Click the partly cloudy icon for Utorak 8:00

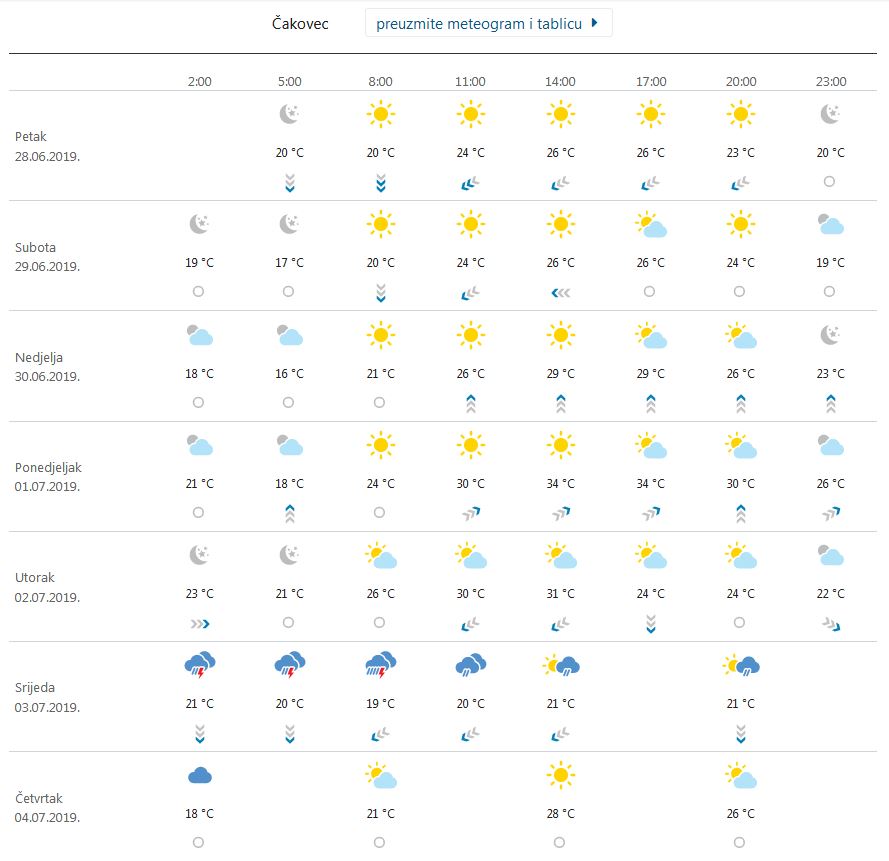(380, 556)
